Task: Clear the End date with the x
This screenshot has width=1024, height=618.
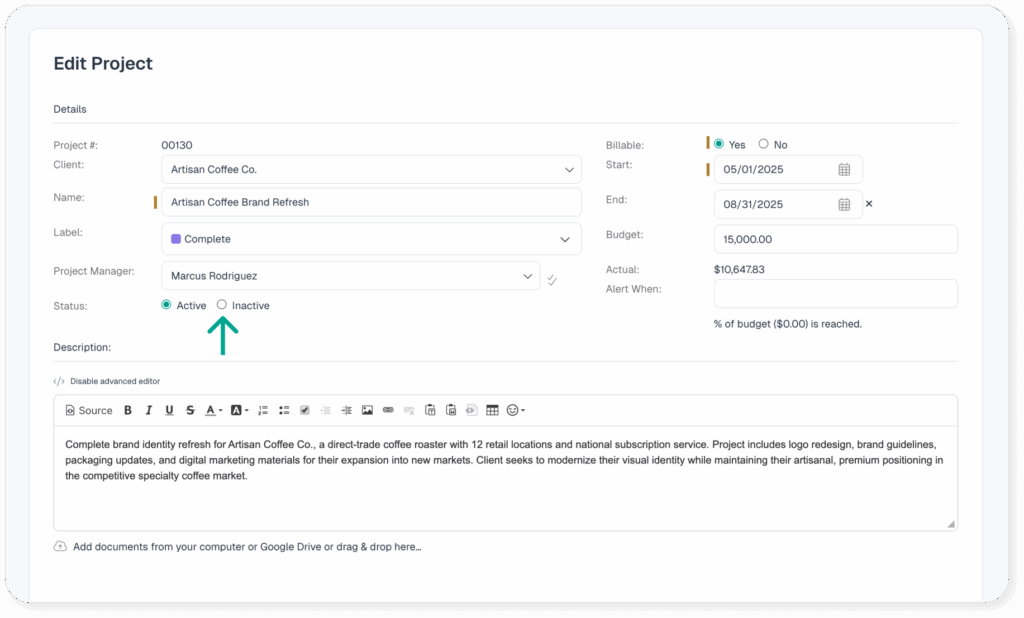Action: 869,204
